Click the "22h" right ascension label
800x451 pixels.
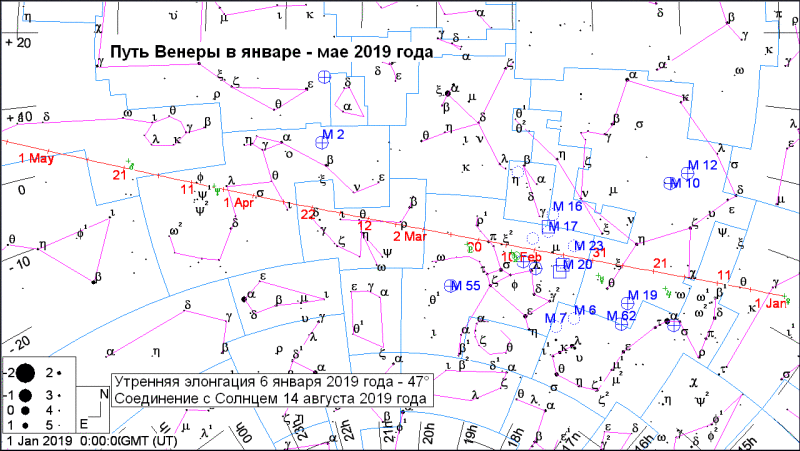346,432
